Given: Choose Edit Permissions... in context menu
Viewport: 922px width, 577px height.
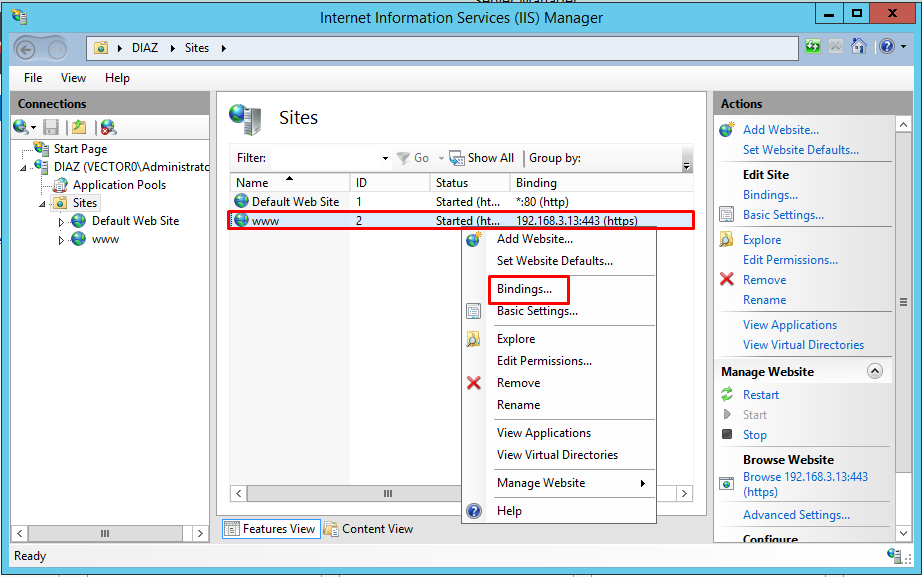Looking at the screenshot, I should [544, 361].
